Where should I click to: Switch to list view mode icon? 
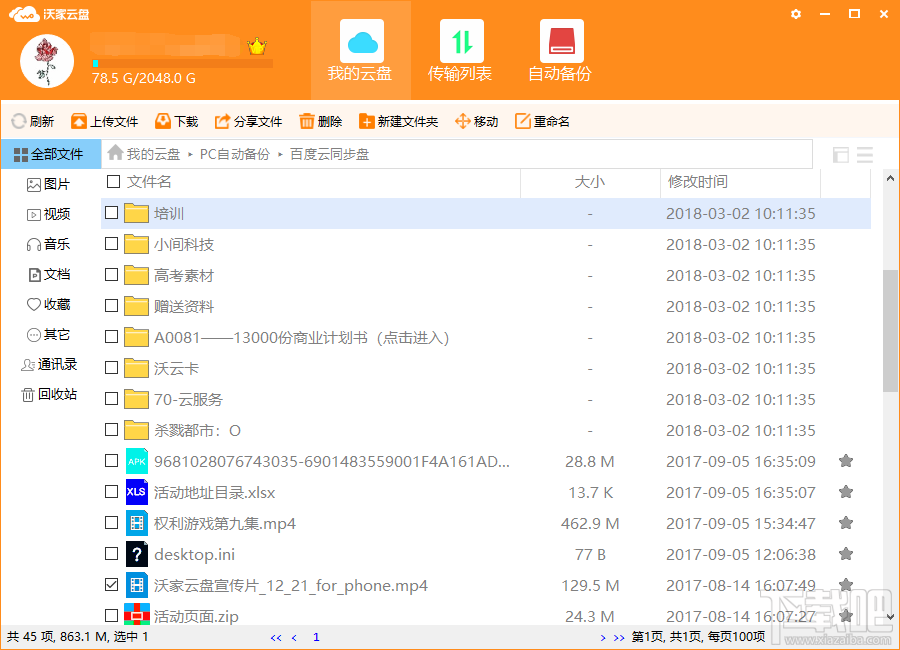coord(865,154)
